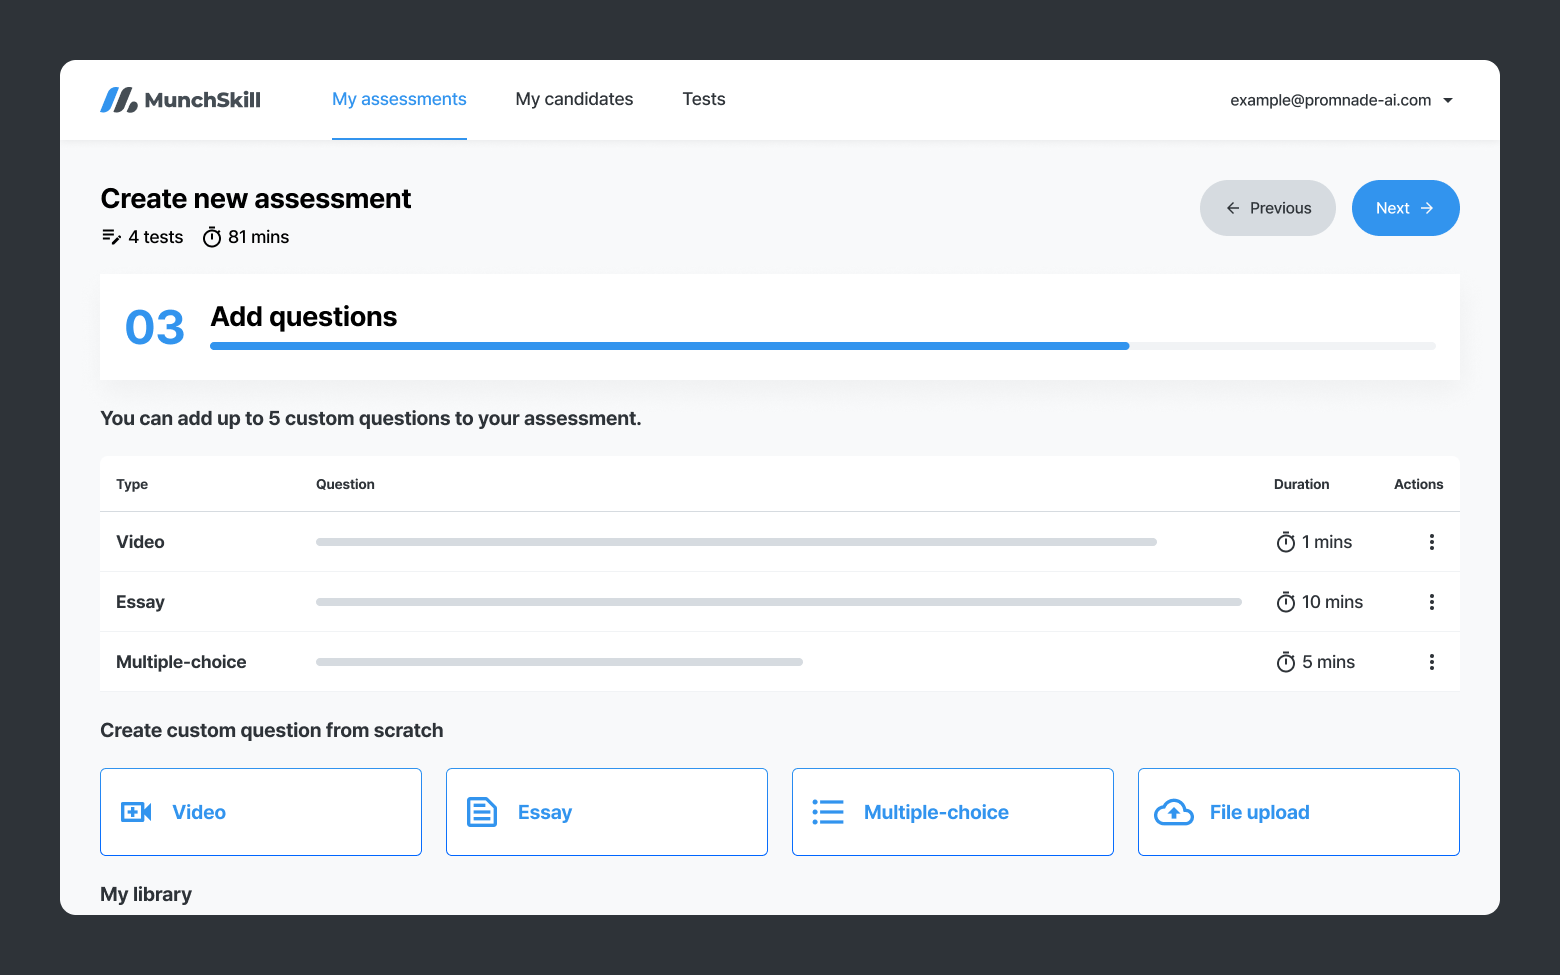The width and height of the screenshot is (1560, 975).
Task: Create a custom Essay question
Action: [x=607, y=812]
